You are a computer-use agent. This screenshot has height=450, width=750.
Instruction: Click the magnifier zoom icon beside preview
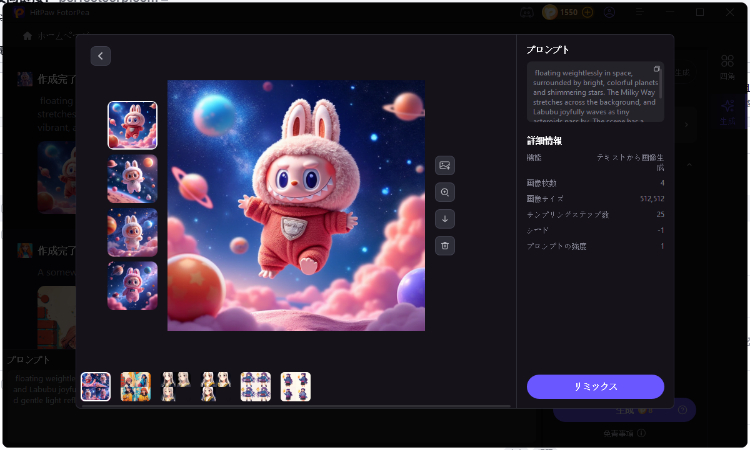(445, 192)
